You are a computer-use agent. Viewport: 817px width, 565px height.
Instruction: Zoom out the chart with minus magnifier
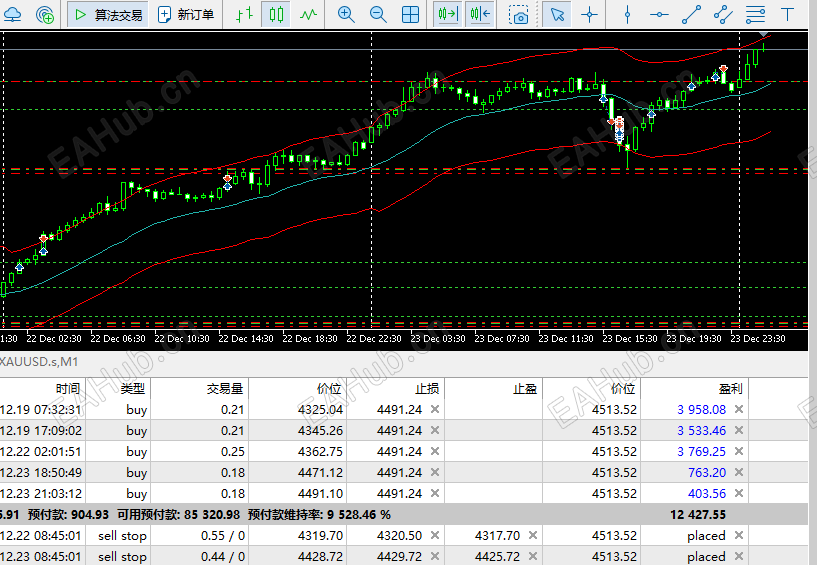pyautogui.click(x=378, y=14)
